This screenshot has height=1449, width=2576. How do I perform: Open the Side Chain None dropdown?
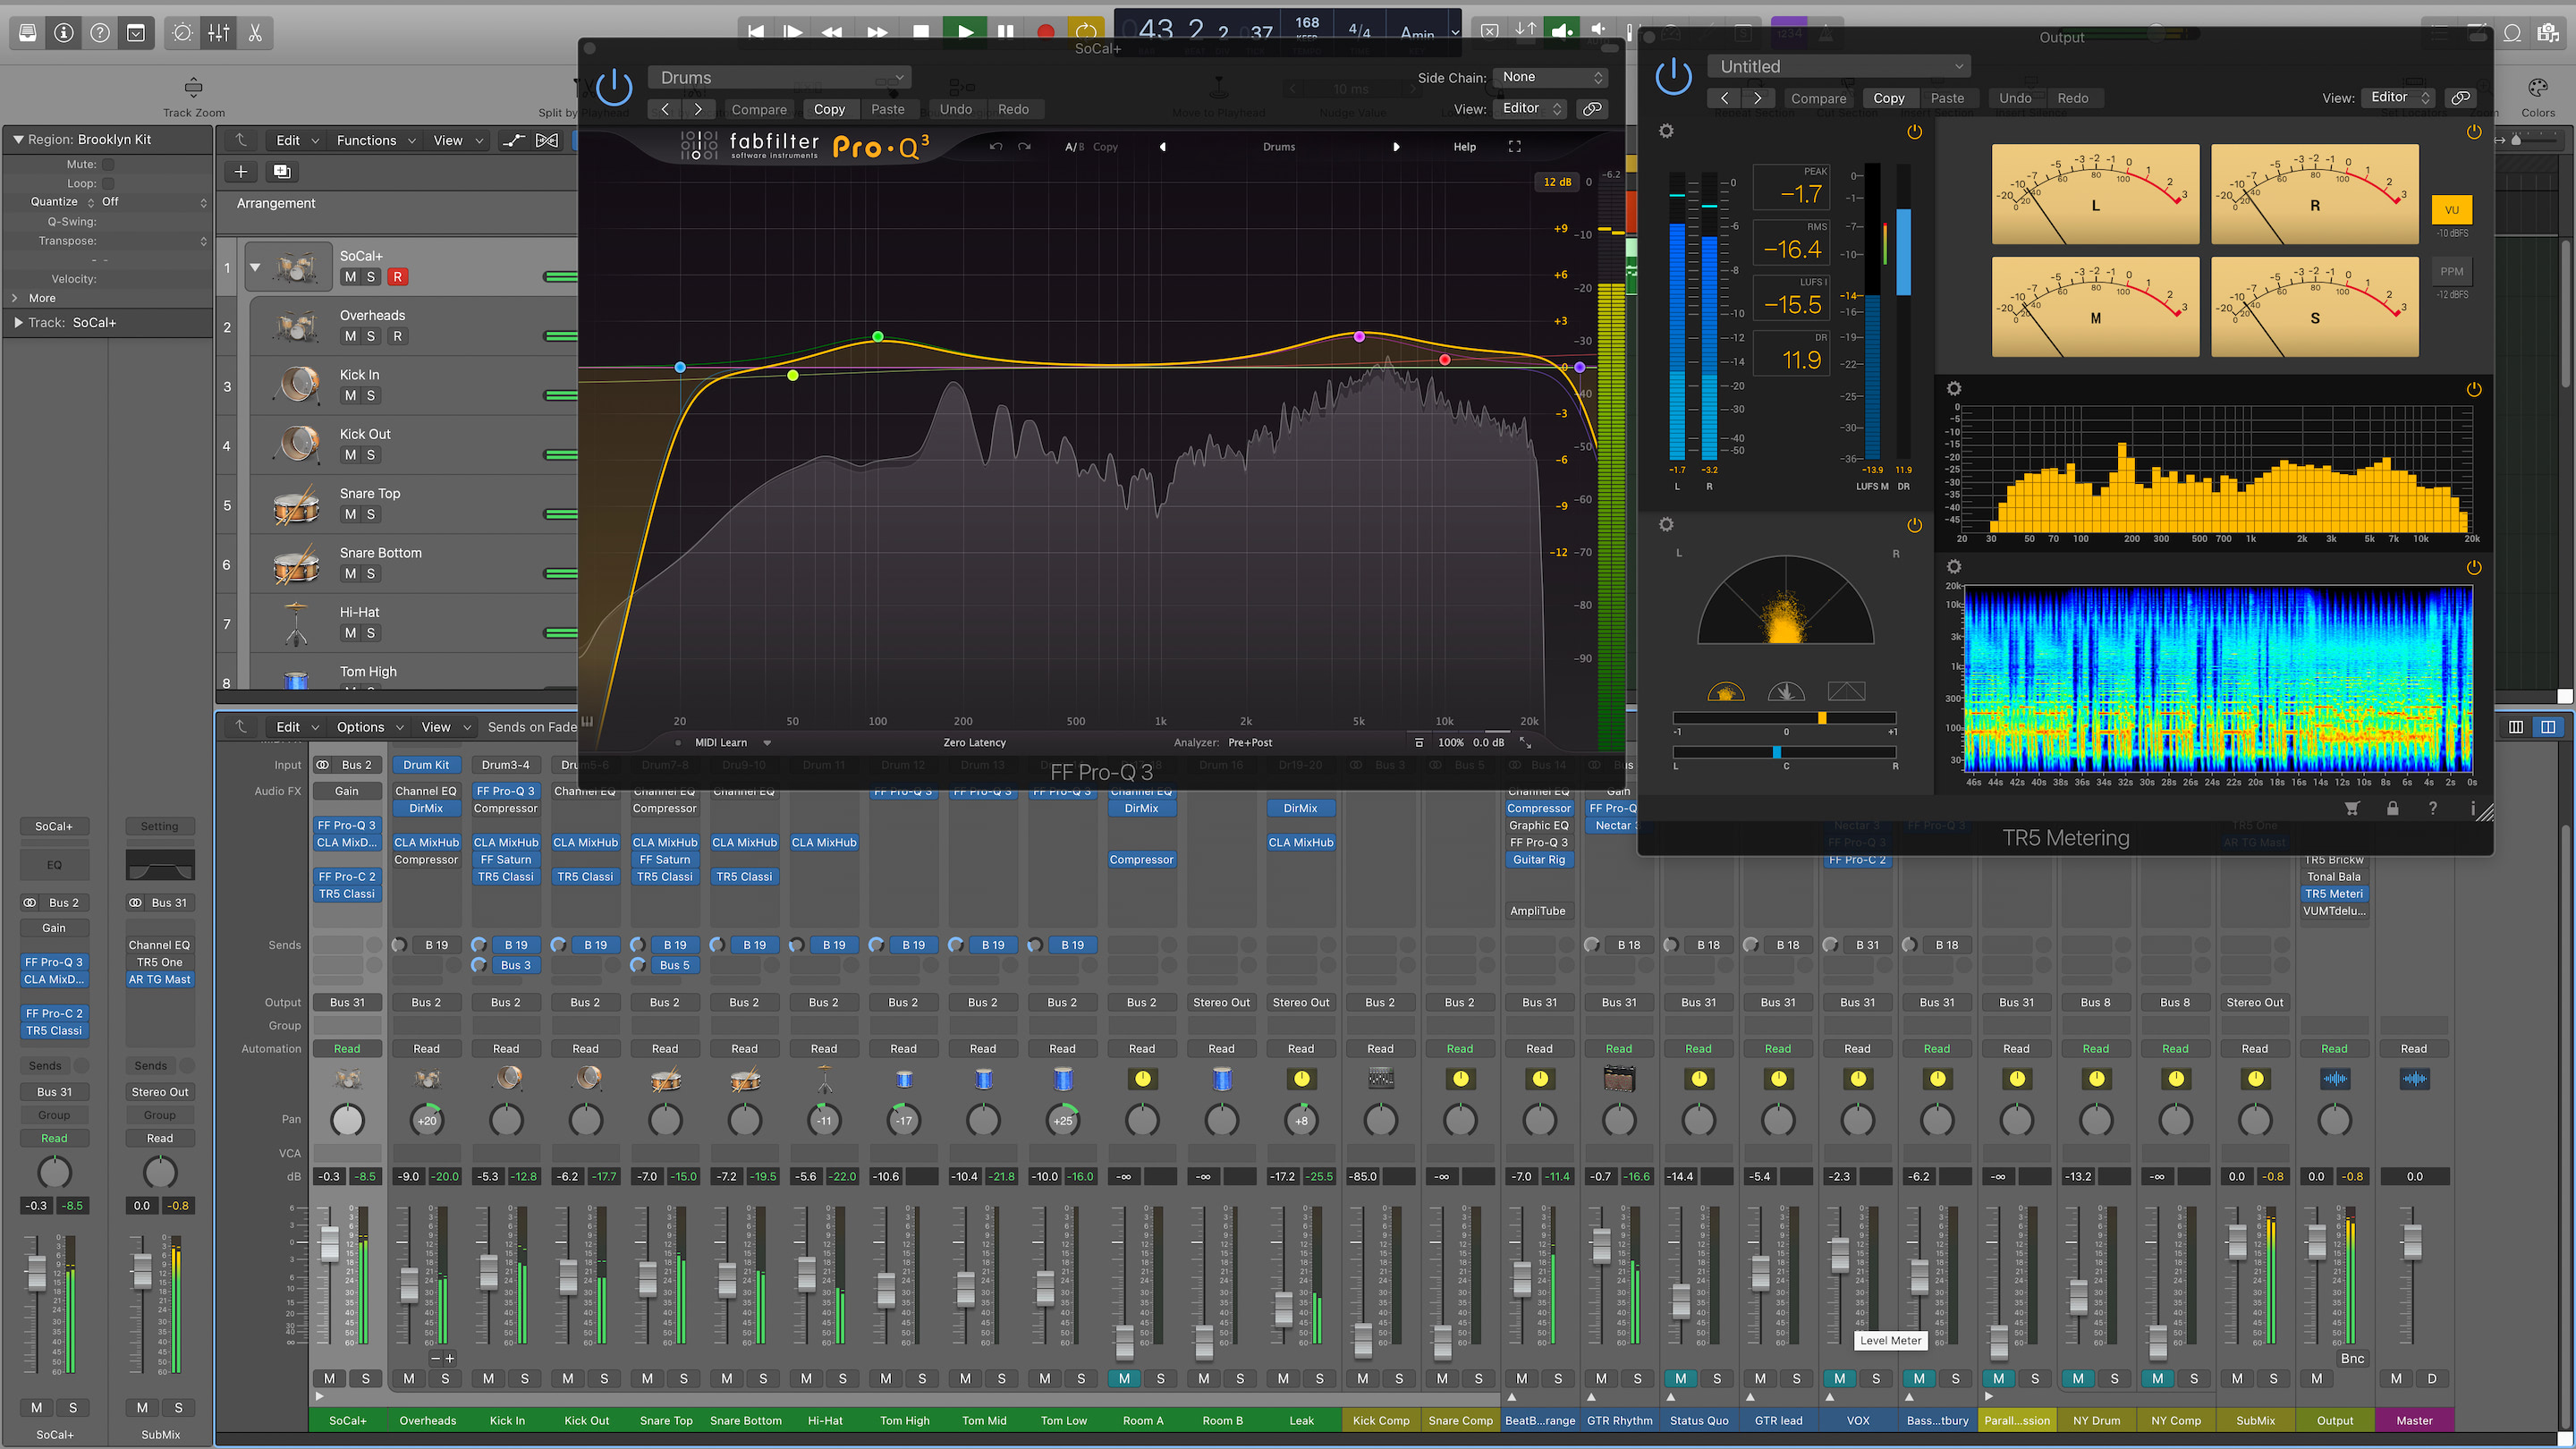1550,77
